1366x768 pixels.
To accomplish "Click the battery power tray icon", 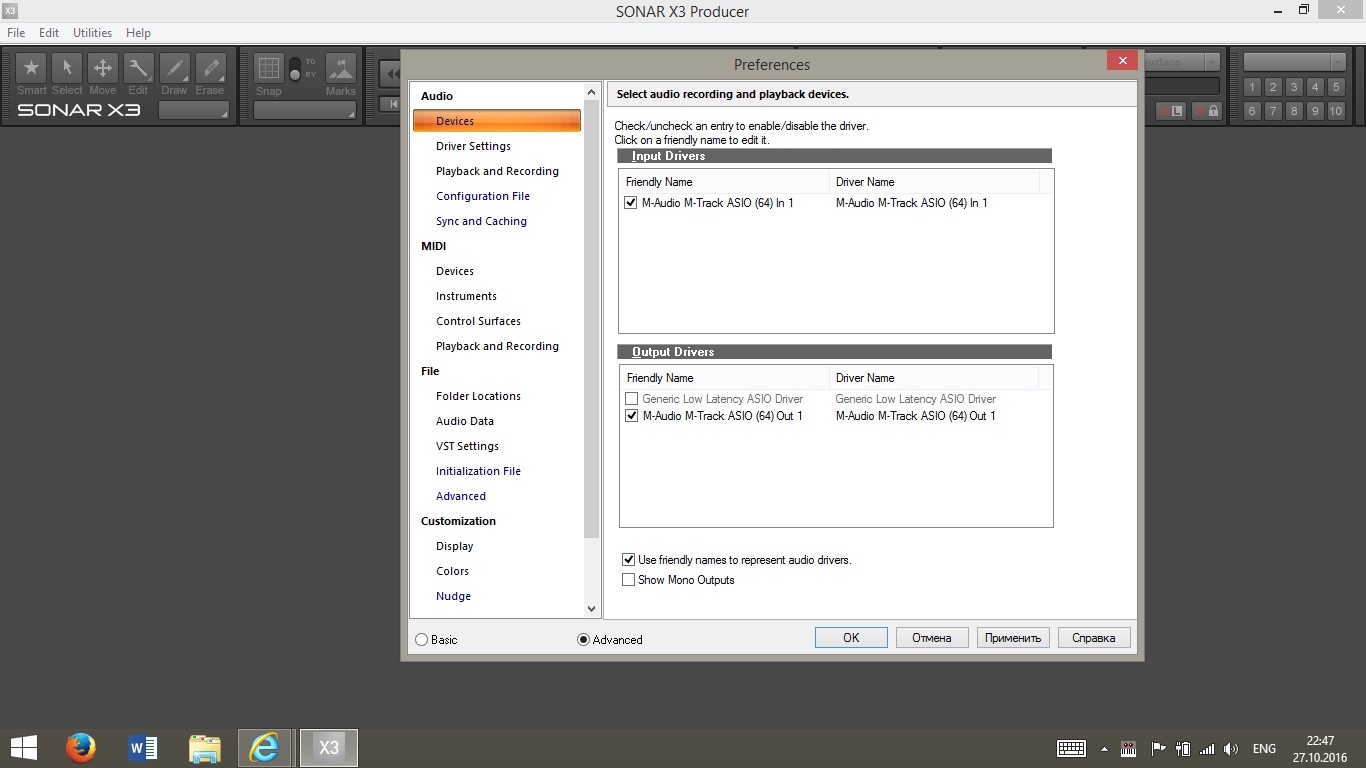I will [x=1182, y=748].
